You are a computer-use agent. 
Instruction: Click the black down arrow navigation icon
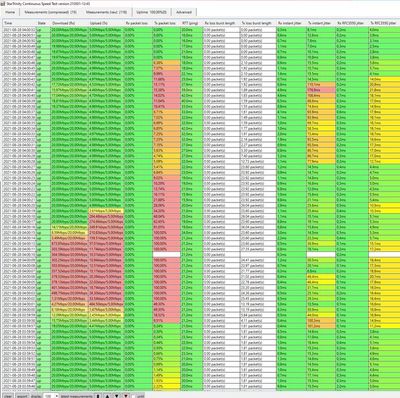pyautogui.click(x=117, y=396)
